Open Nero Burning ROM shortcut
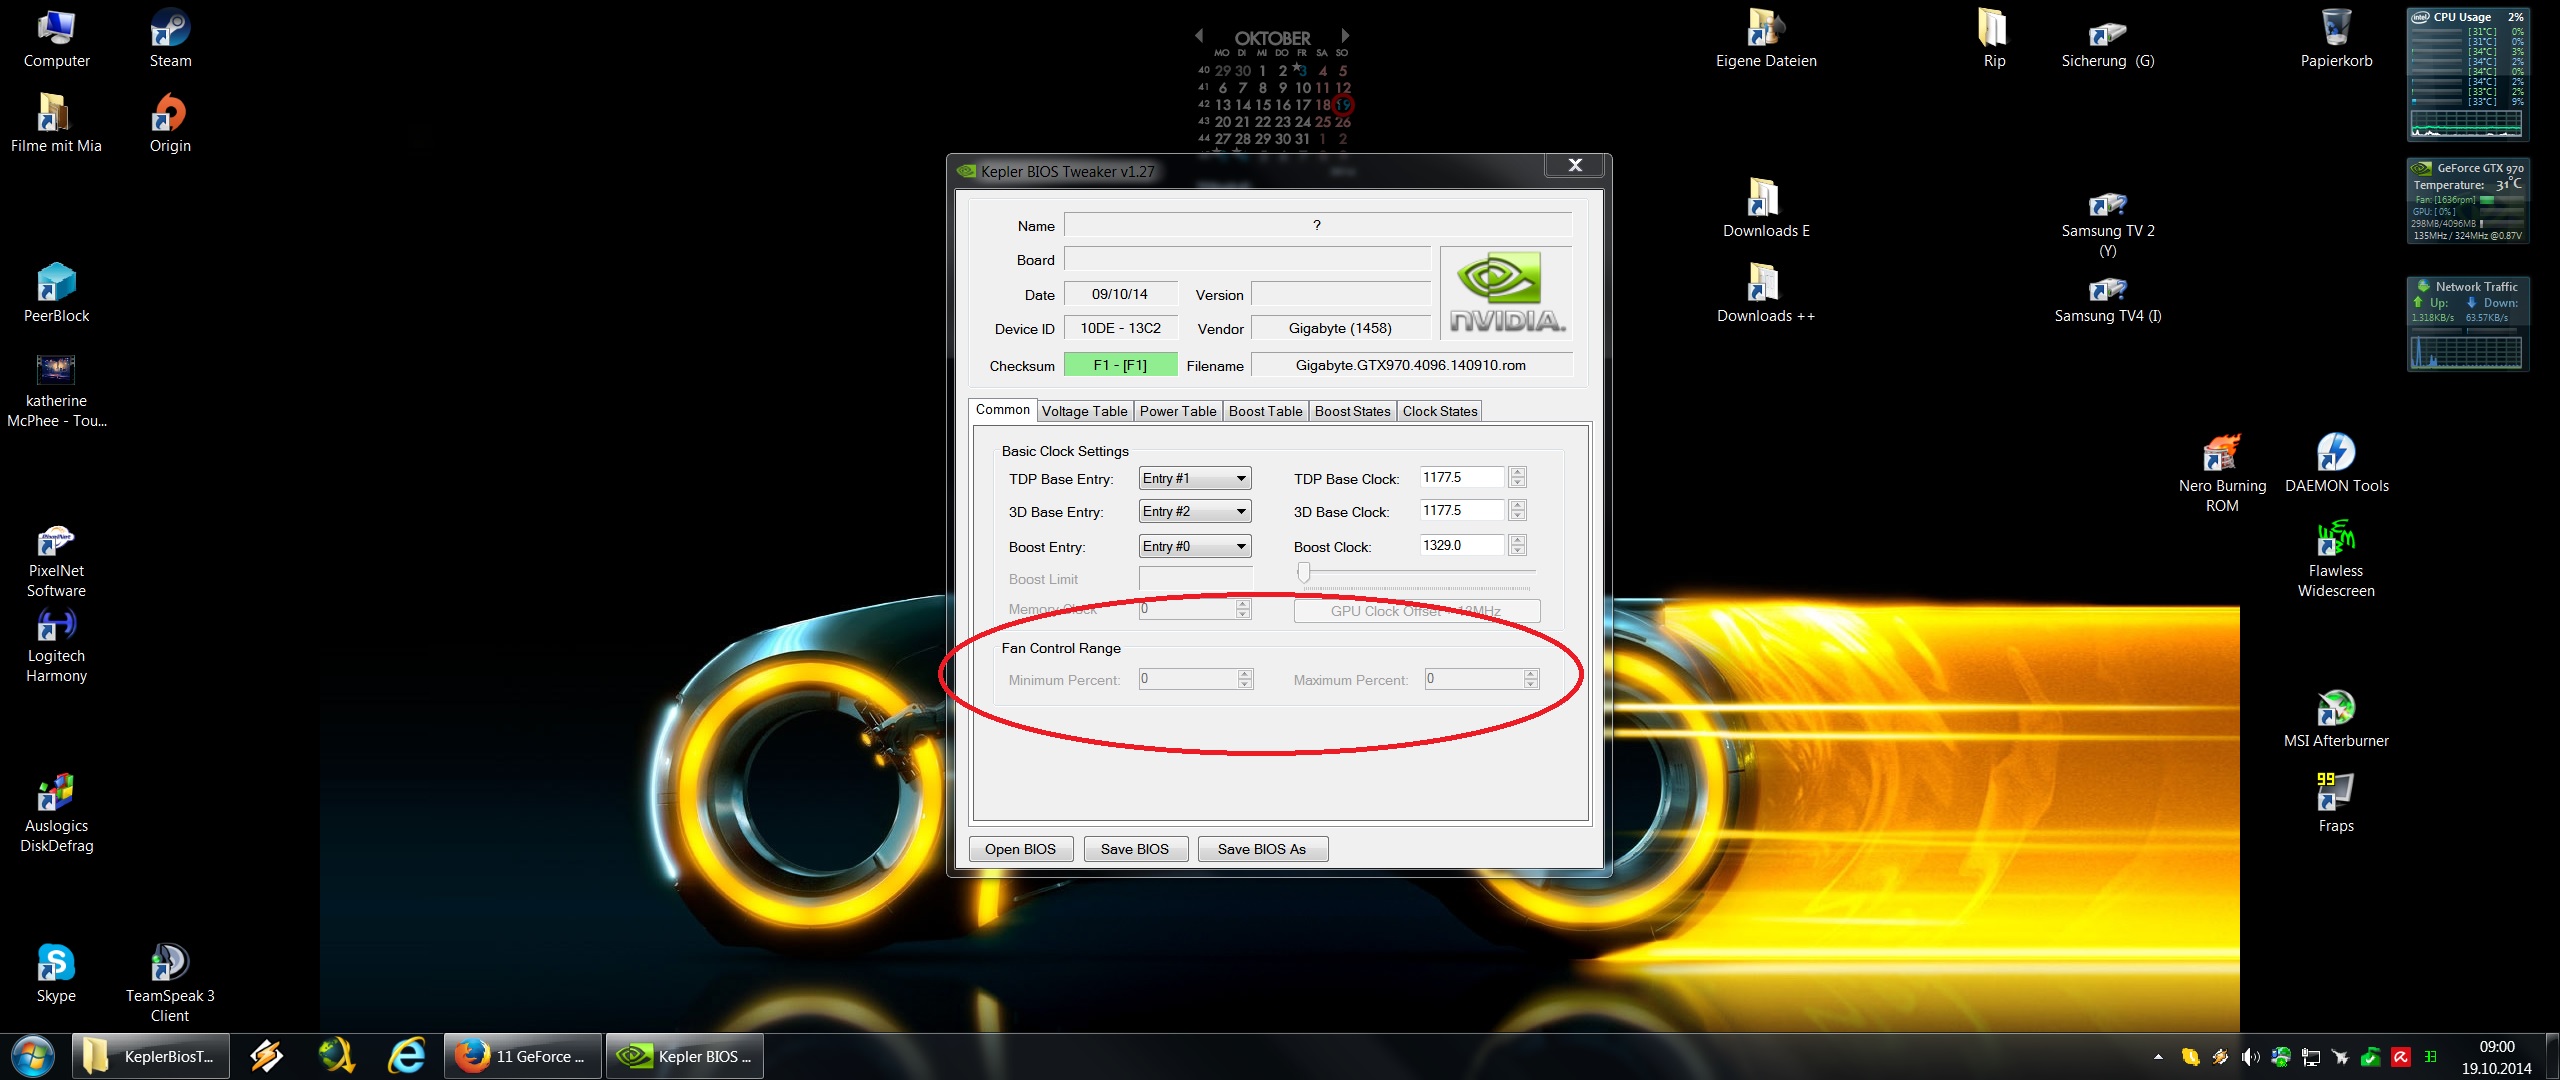 click(2221, 455)
